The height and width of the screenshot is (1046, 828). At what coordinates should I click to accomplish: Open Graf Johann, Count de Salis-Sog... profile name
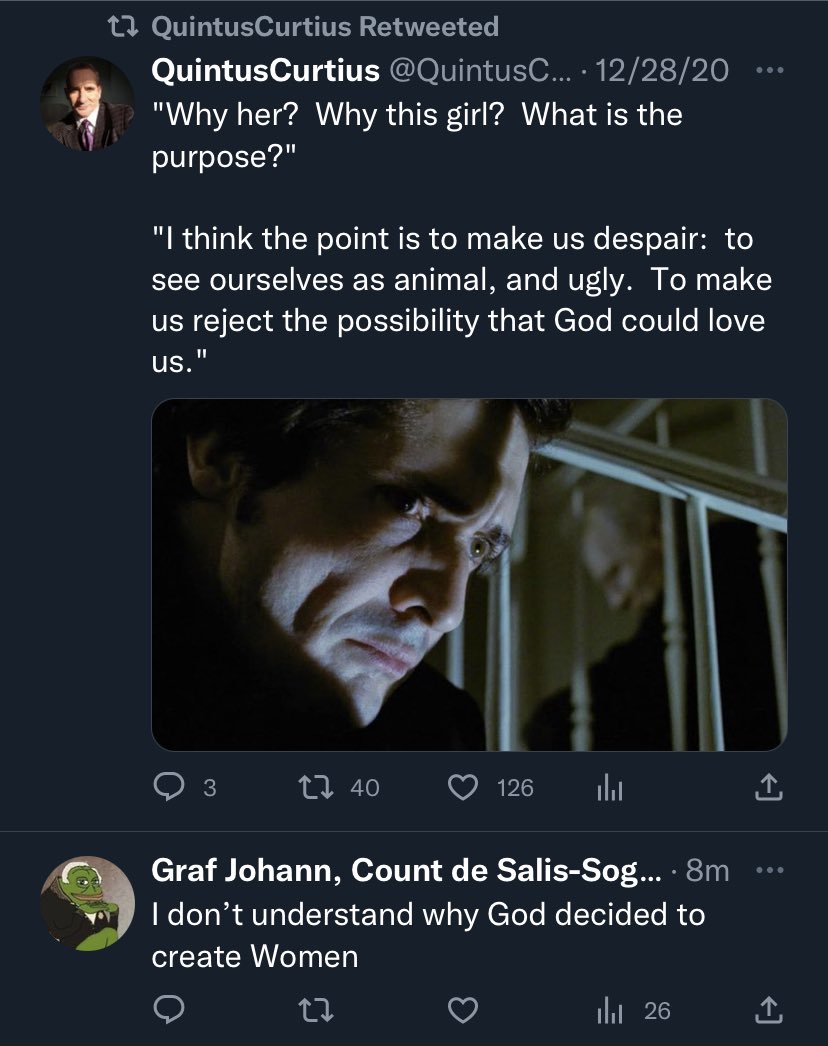coord(406,871)
